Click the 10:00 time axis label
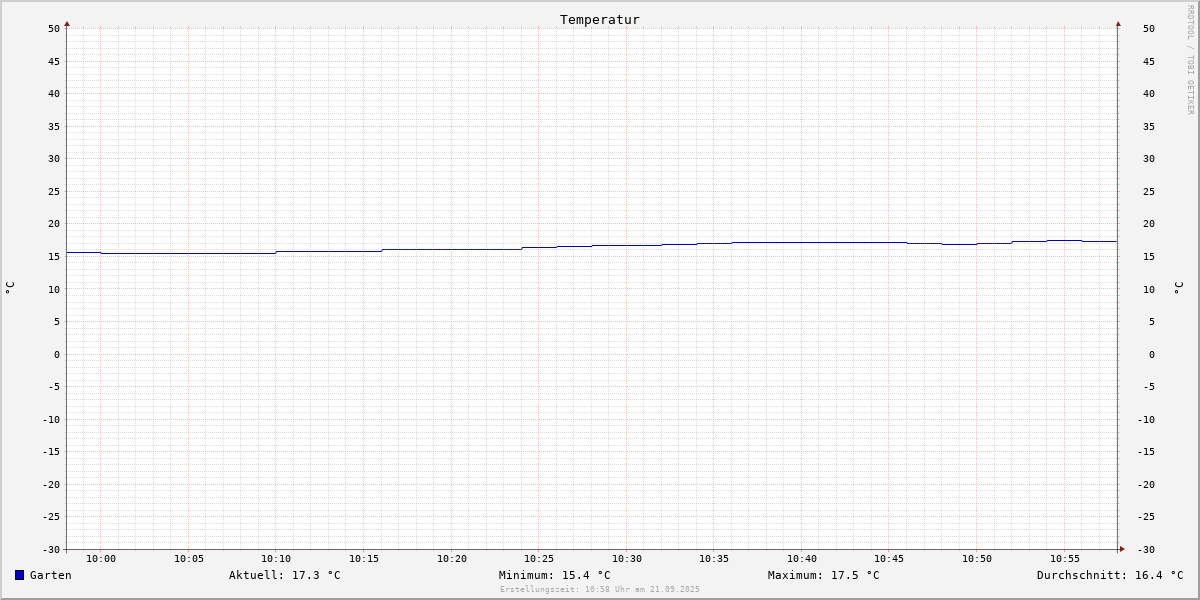This screenshot has width=1200, height=600. point(101,559)
